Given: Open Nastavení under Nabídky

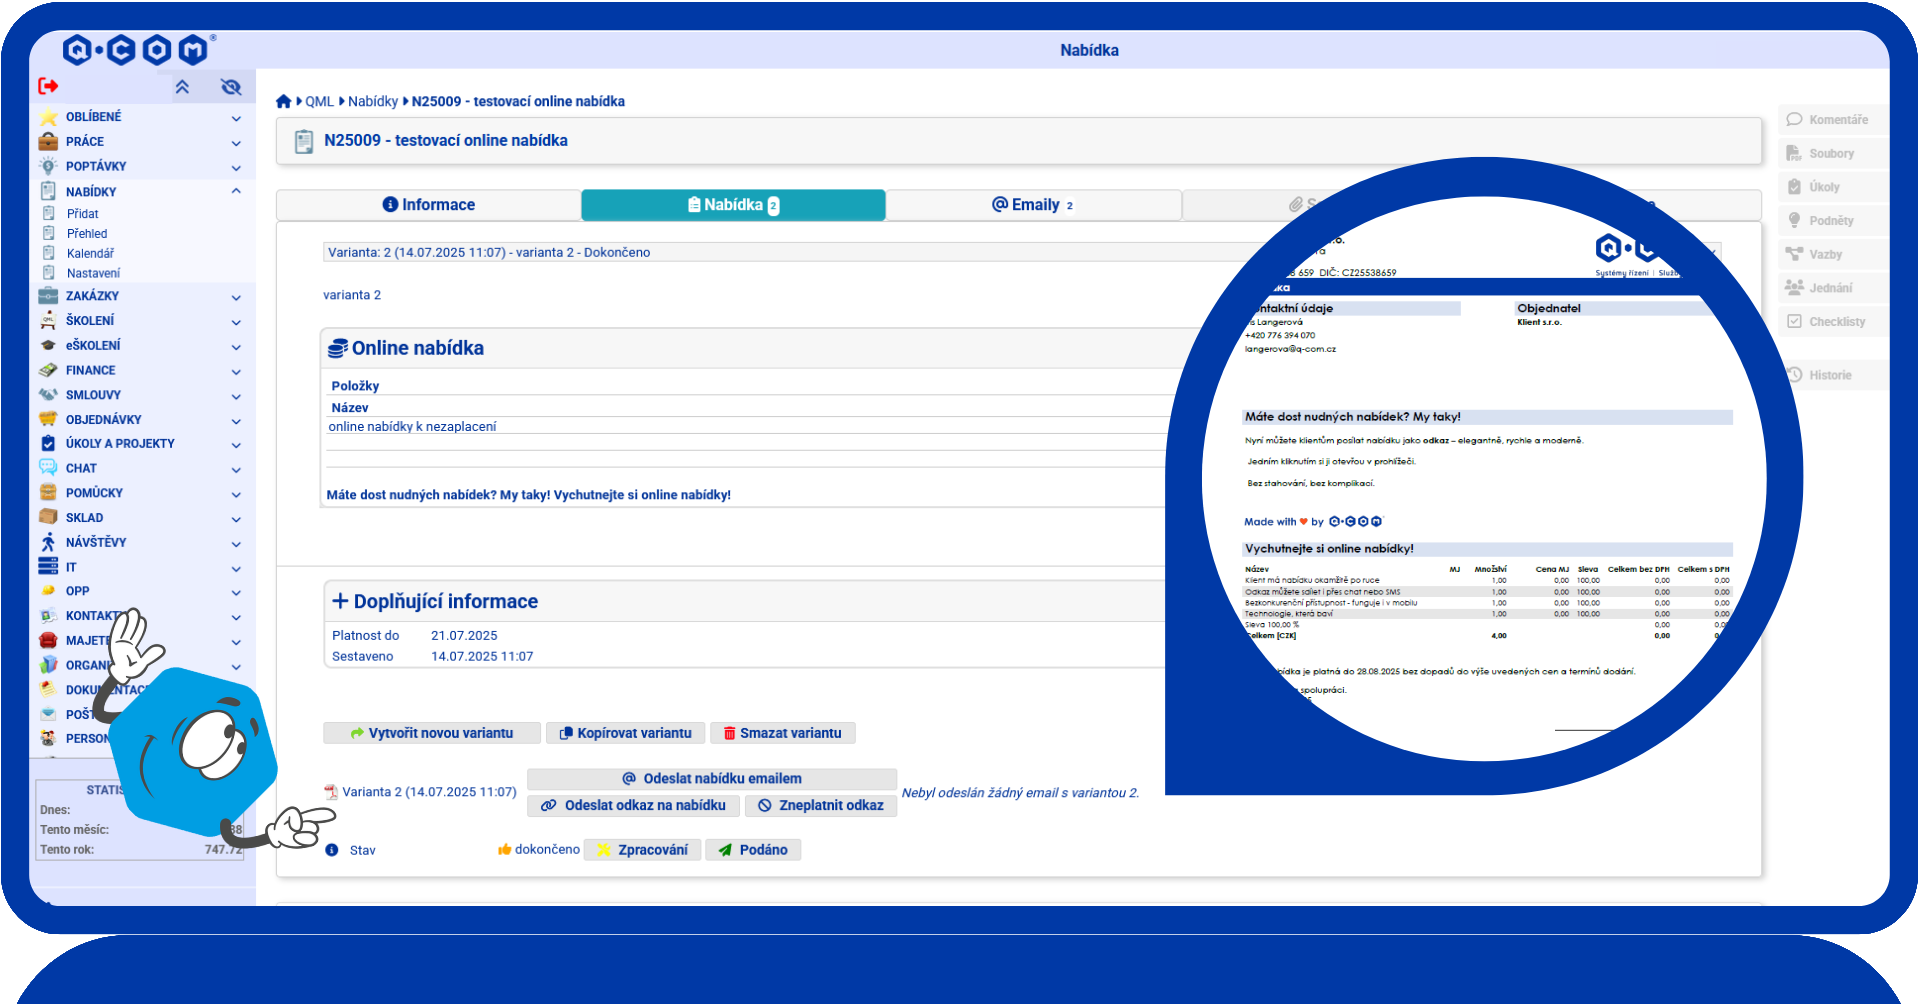Looking at the screenshot, I should click(93, 274).
